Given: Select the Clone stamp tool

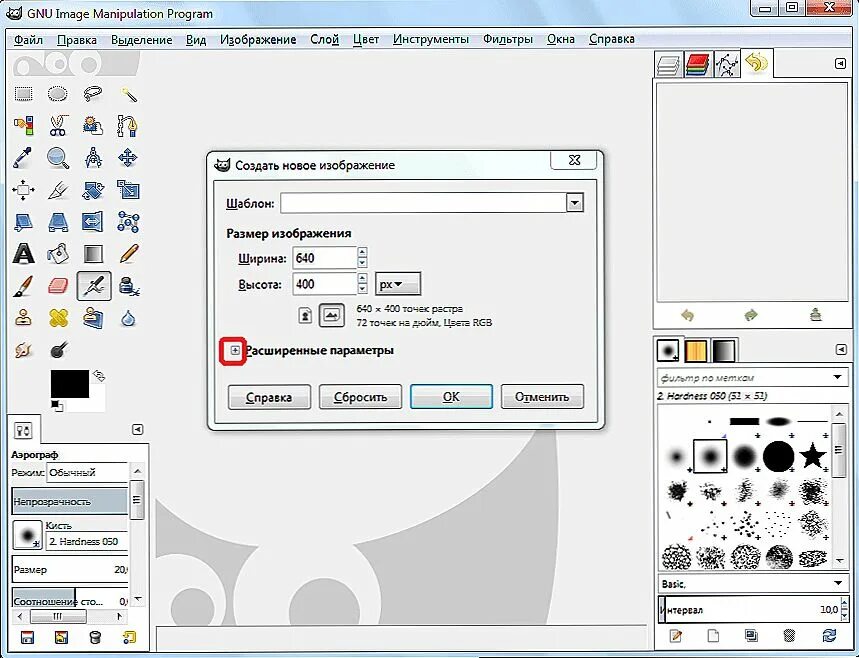Looking at the screenshot, I should tap(23, 318).
